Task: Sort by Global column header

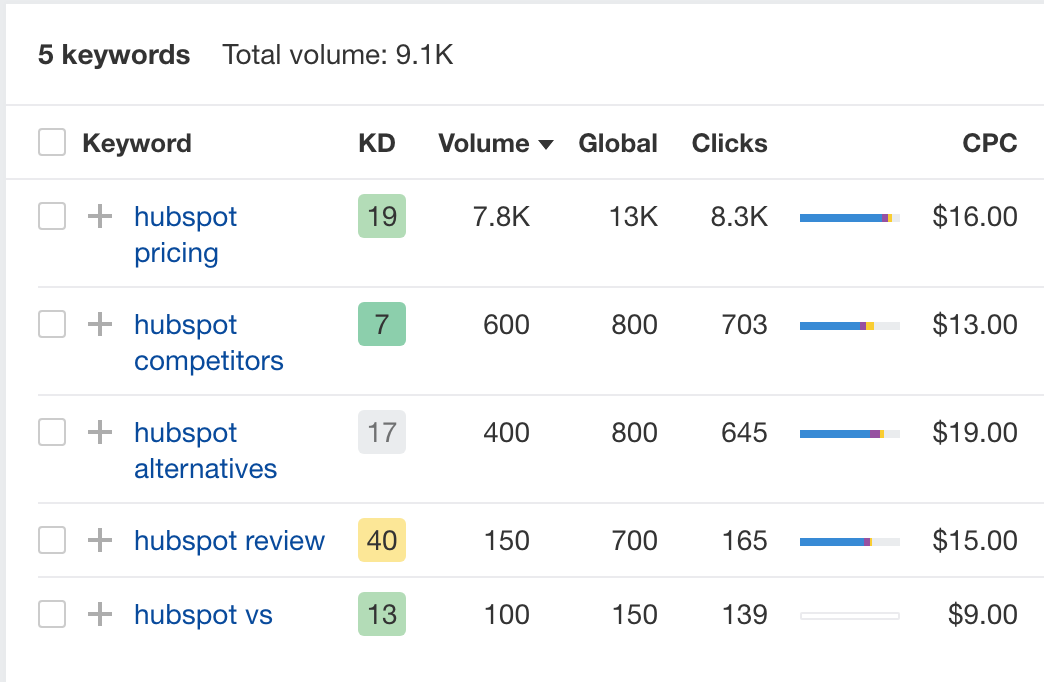Action: (618, 143)
